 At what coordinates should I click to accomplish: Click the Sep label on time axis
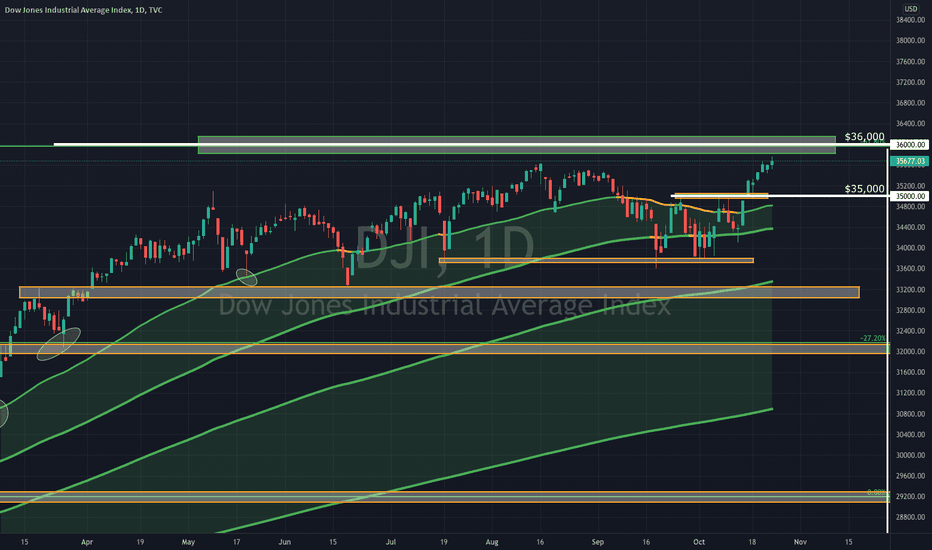pos(597,542)
